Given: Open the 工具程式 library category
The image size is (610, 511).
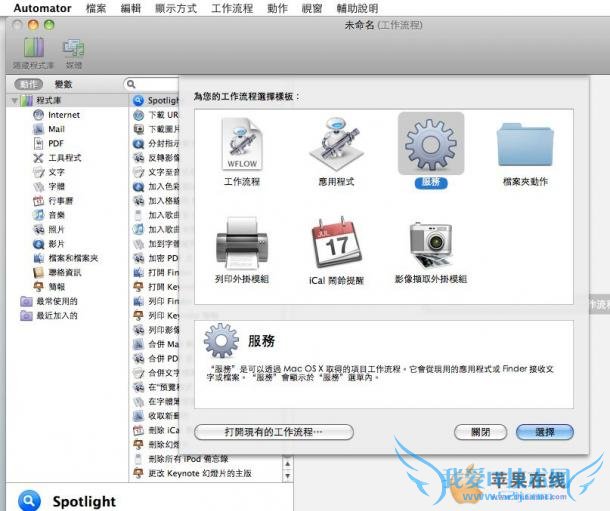Looking at the screenshot, I should coord(64,158).
